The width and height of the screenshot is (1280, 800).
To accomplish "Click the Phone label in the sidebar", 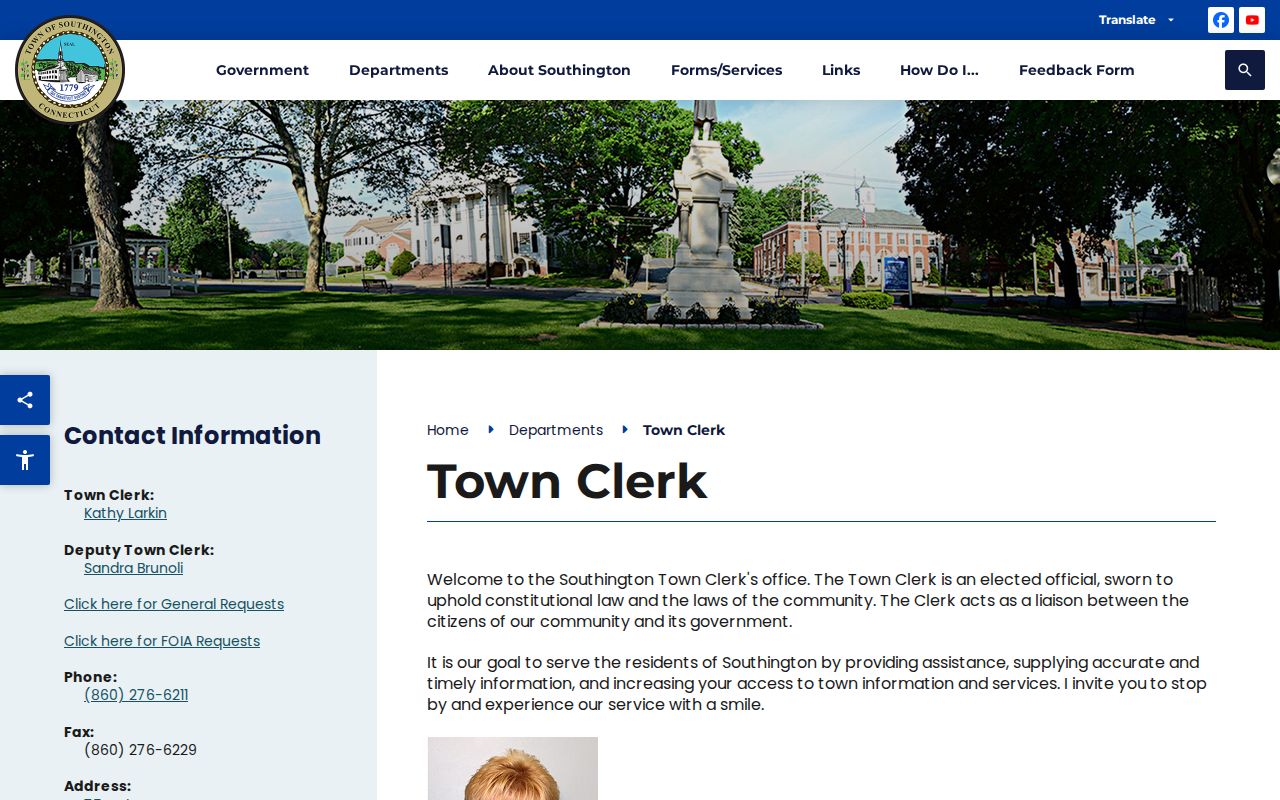I will pos(90,677).
